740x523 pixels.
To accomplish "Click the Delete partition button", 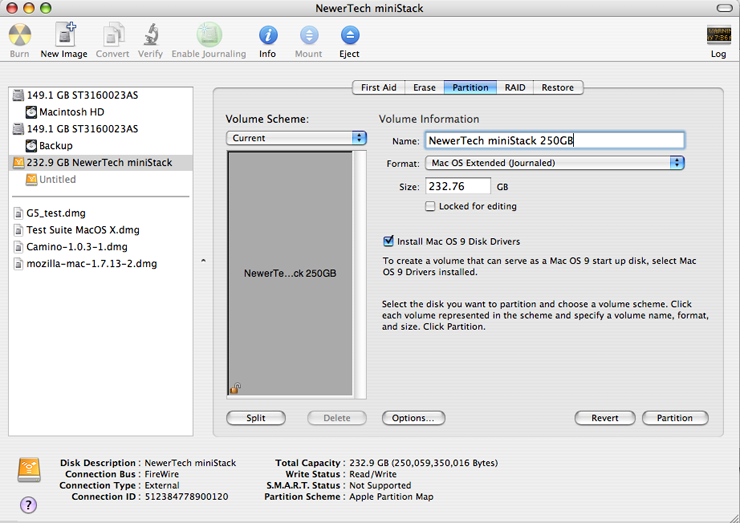I will (x=337, y=418).
